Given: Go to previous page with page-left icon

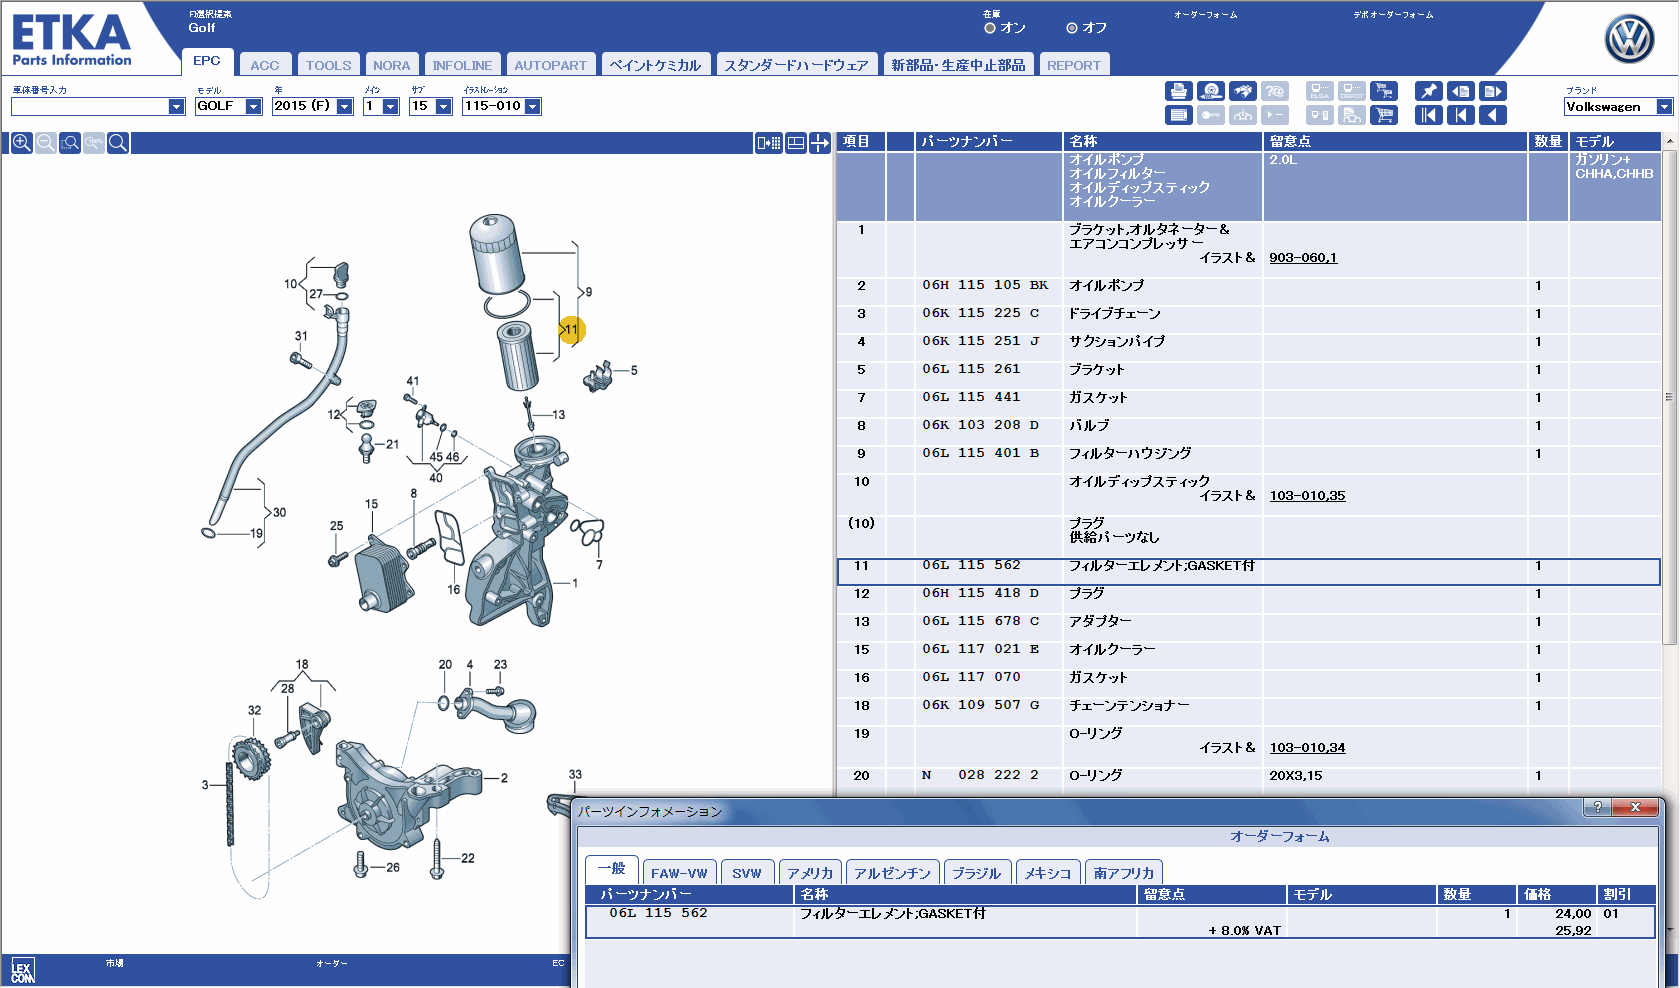Looking at the screenshot, I should tap(1461, 91).
